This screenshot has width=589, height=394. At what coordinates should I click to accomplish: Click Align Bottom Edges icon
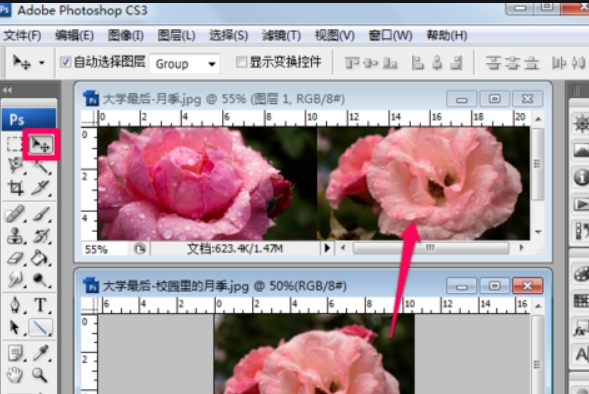point(390,63)
